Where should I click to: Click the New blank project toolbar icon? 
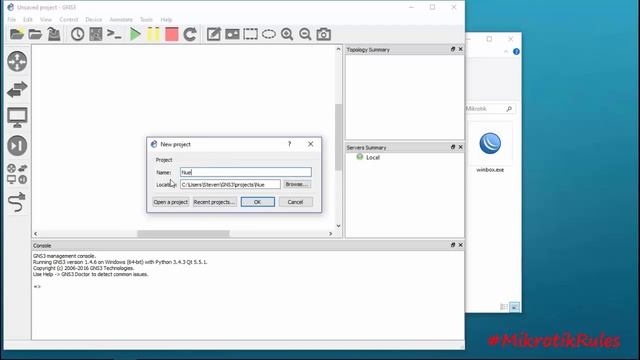point(17,34)
